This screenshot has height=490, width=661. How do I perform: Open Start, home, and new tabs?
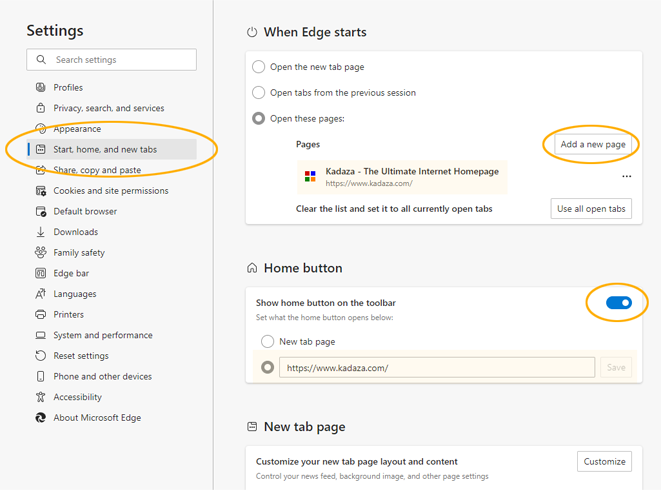(x=111, y=149)
